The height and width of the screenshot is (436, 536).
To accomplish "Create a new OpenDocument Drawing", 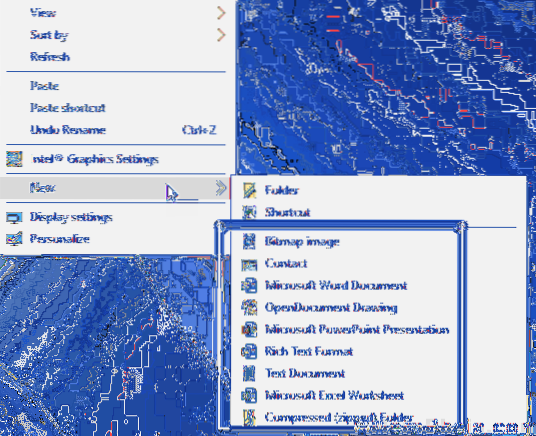I will (x=331, y=307).
